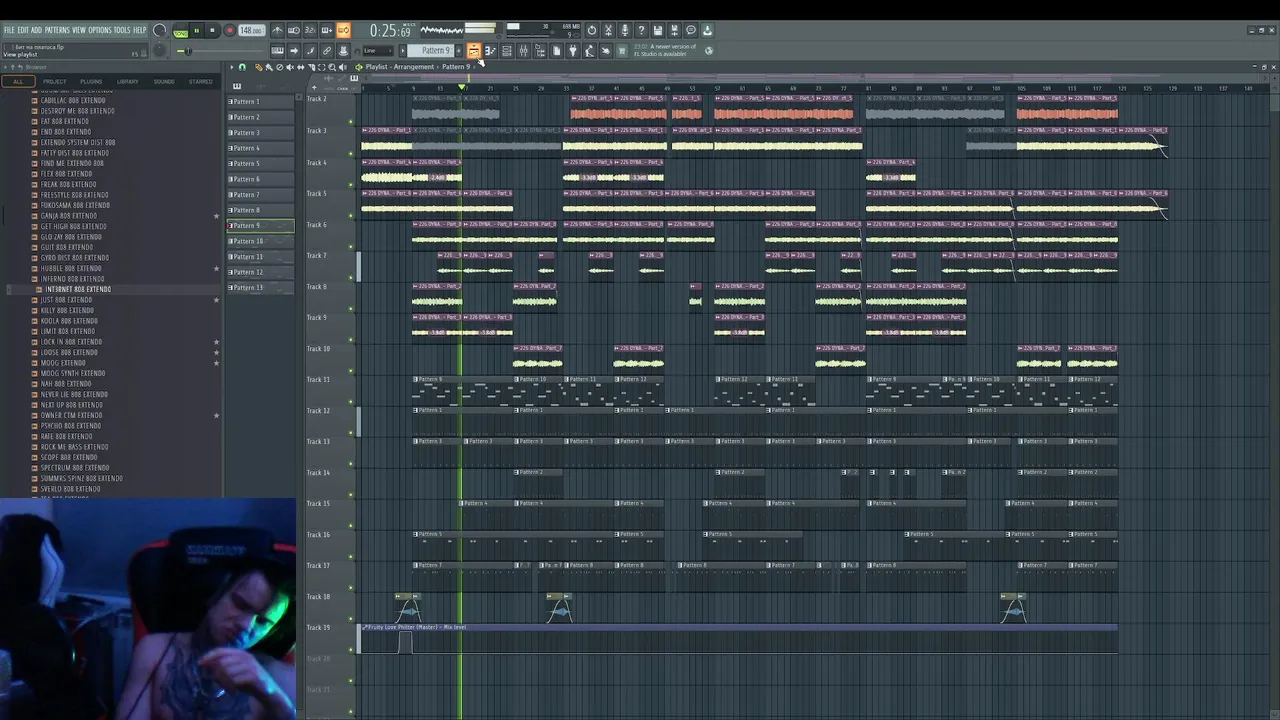This screenshot has height=720, width=1280.
Task: Open the Channel rack window icon
Action: [506, 50]
